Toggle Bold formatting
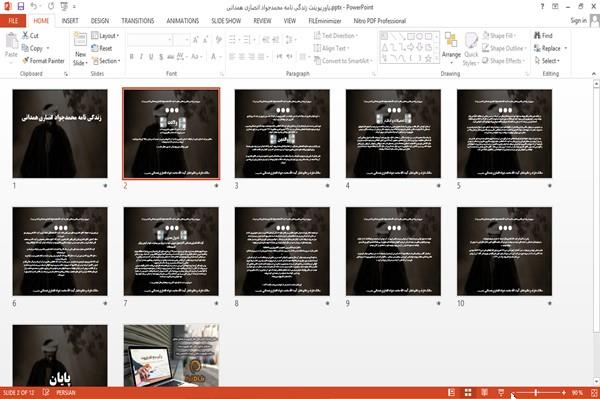The width and height of the screenshot is (600, 399). [x=131, y=57]
